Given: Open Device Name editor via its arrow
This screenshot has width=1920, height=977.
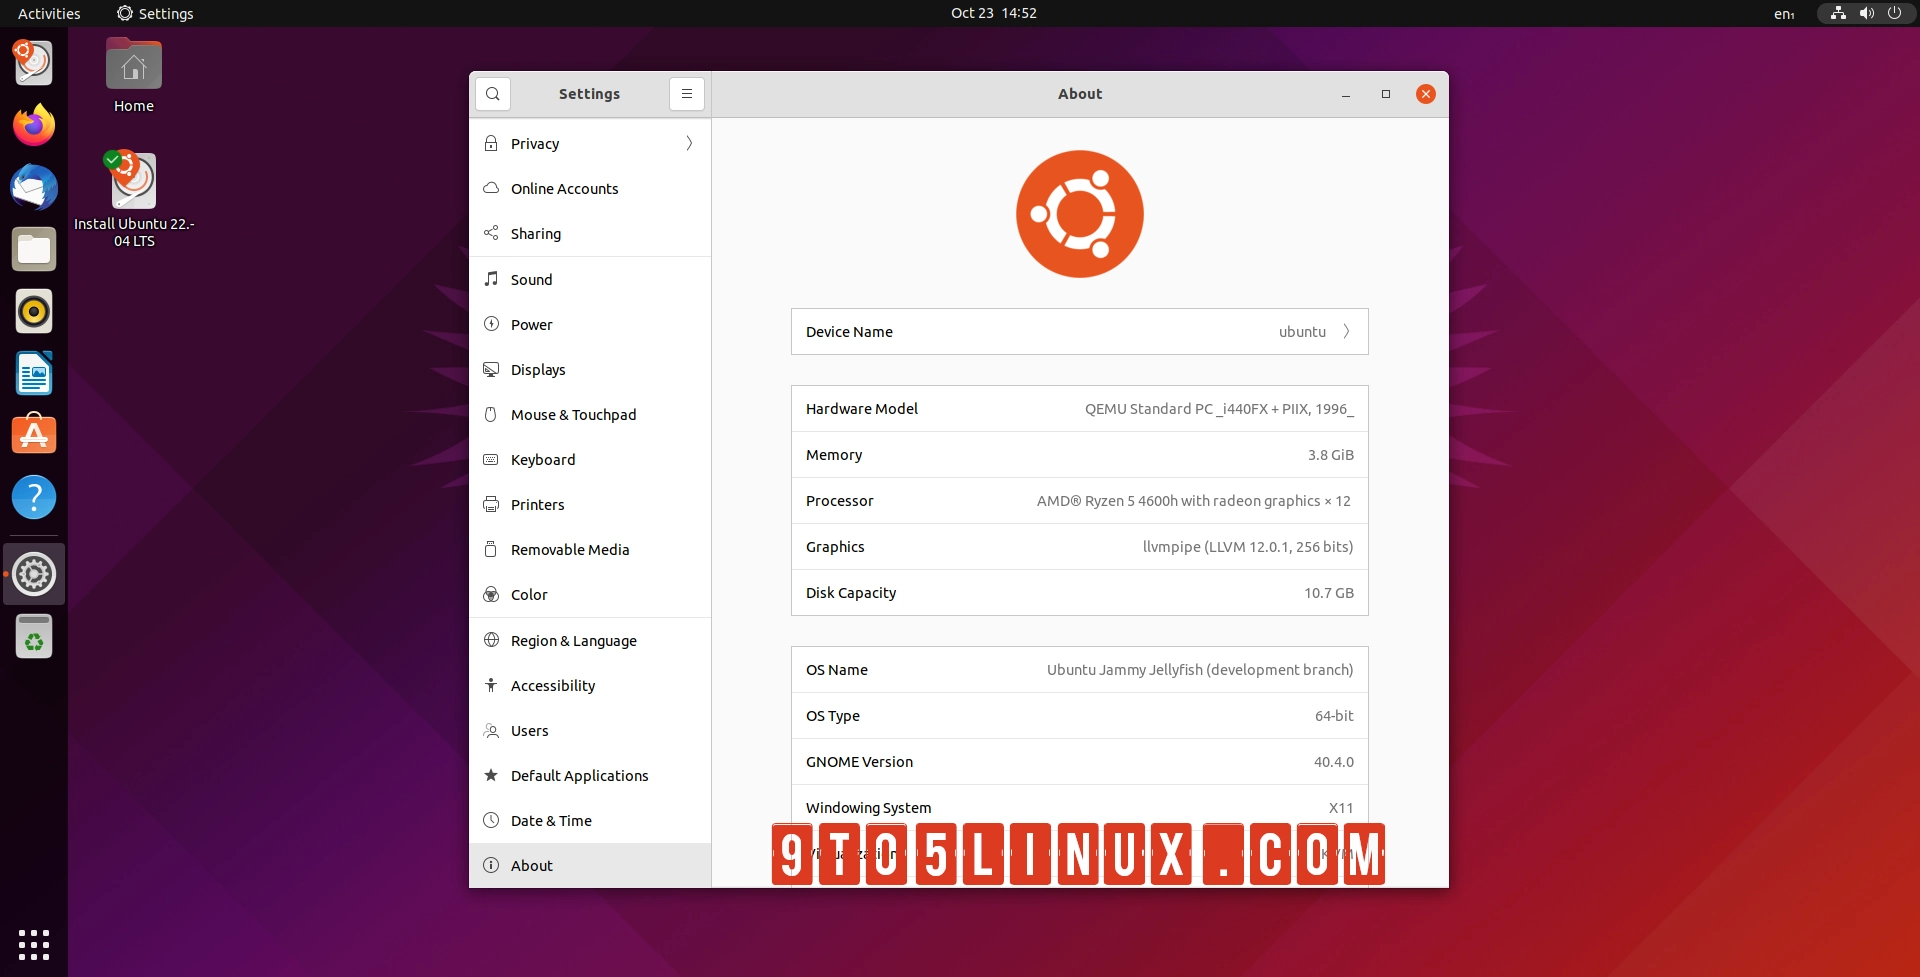Looking at the screenshot, I should (1347, 331).
